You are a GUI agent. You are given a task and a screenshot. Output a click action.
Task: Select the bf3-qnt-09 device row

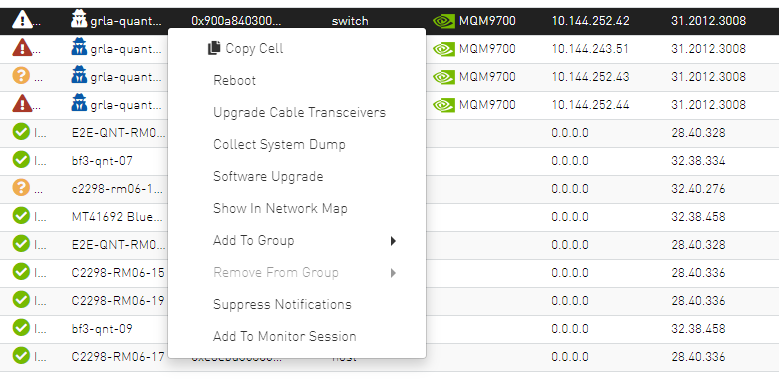[x=389, y=329]
